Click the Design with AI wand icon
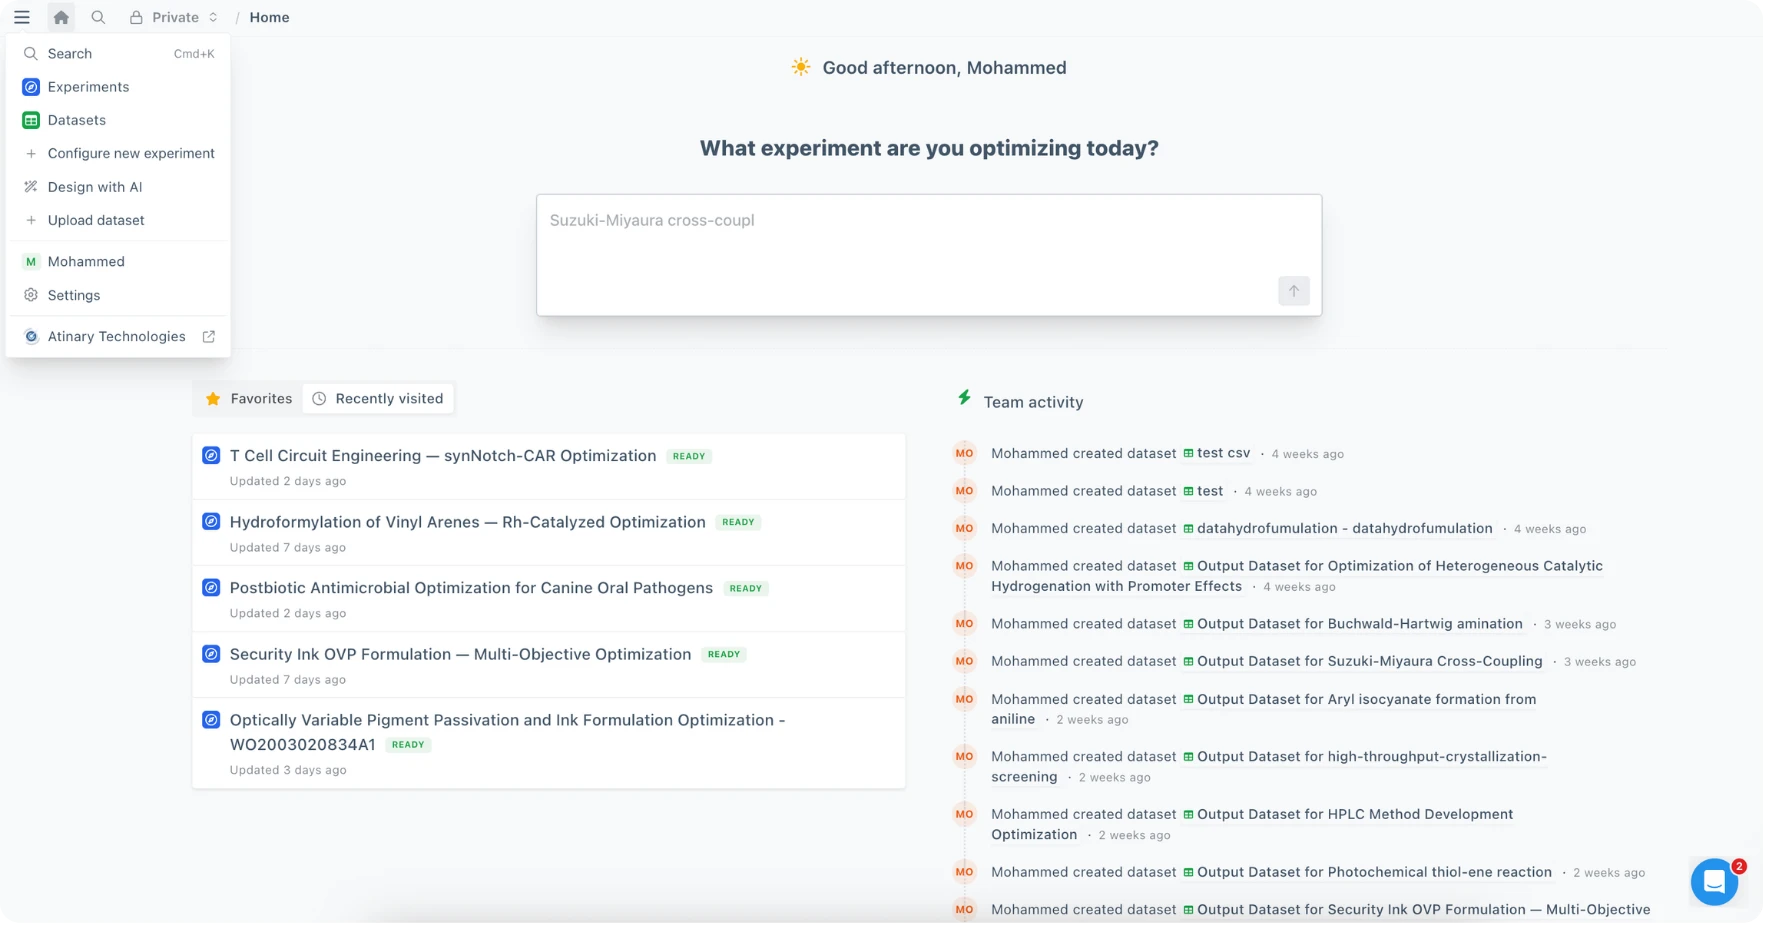1766x925 pixels. pyautogui.click(x=31, y=187)
